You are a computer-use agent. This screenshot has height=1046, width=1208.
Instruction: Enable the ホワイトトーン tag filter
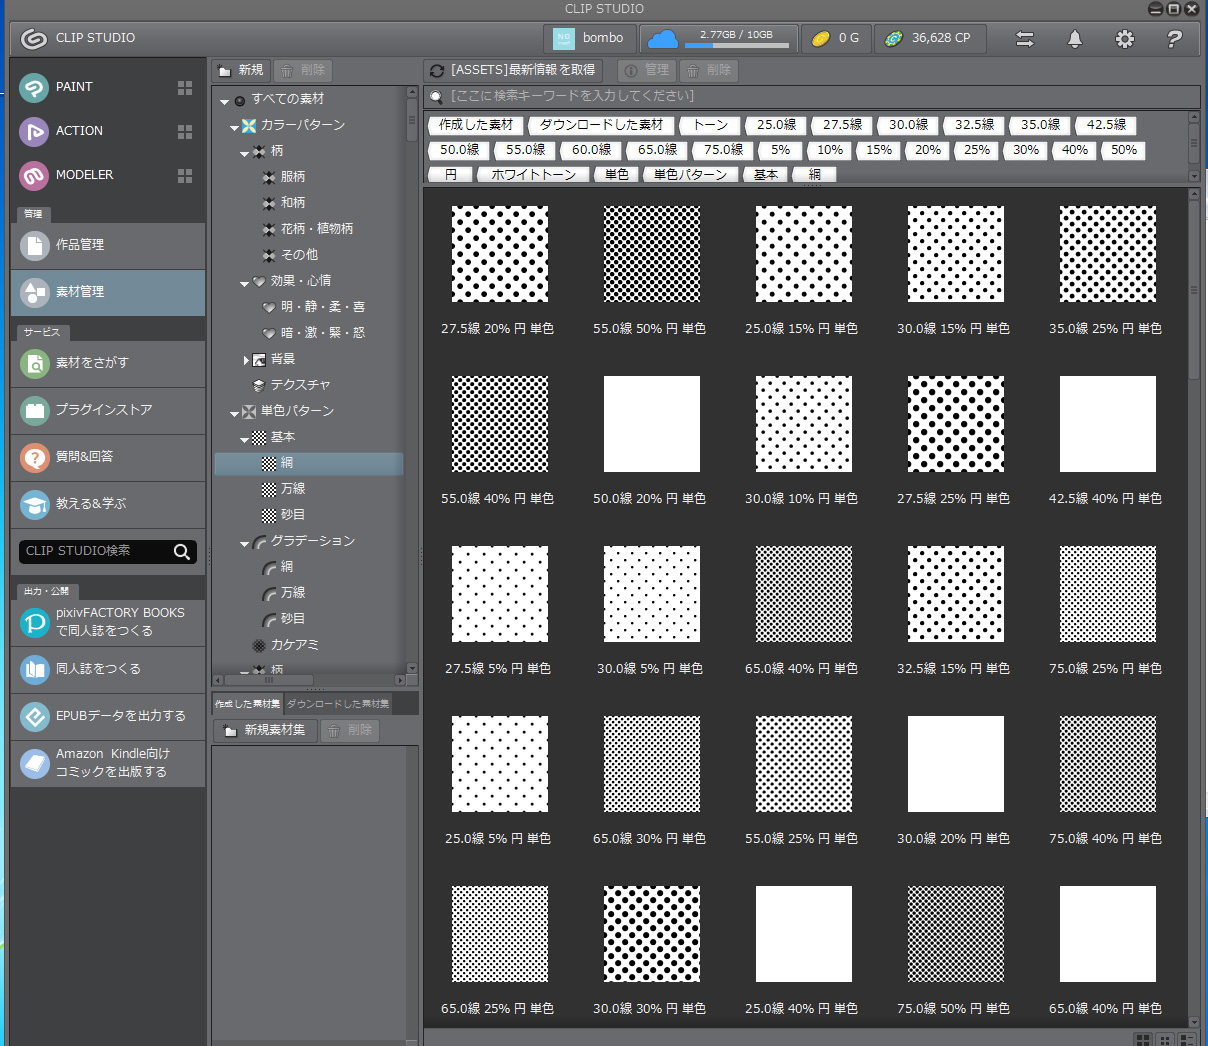[x=533, y=174]
